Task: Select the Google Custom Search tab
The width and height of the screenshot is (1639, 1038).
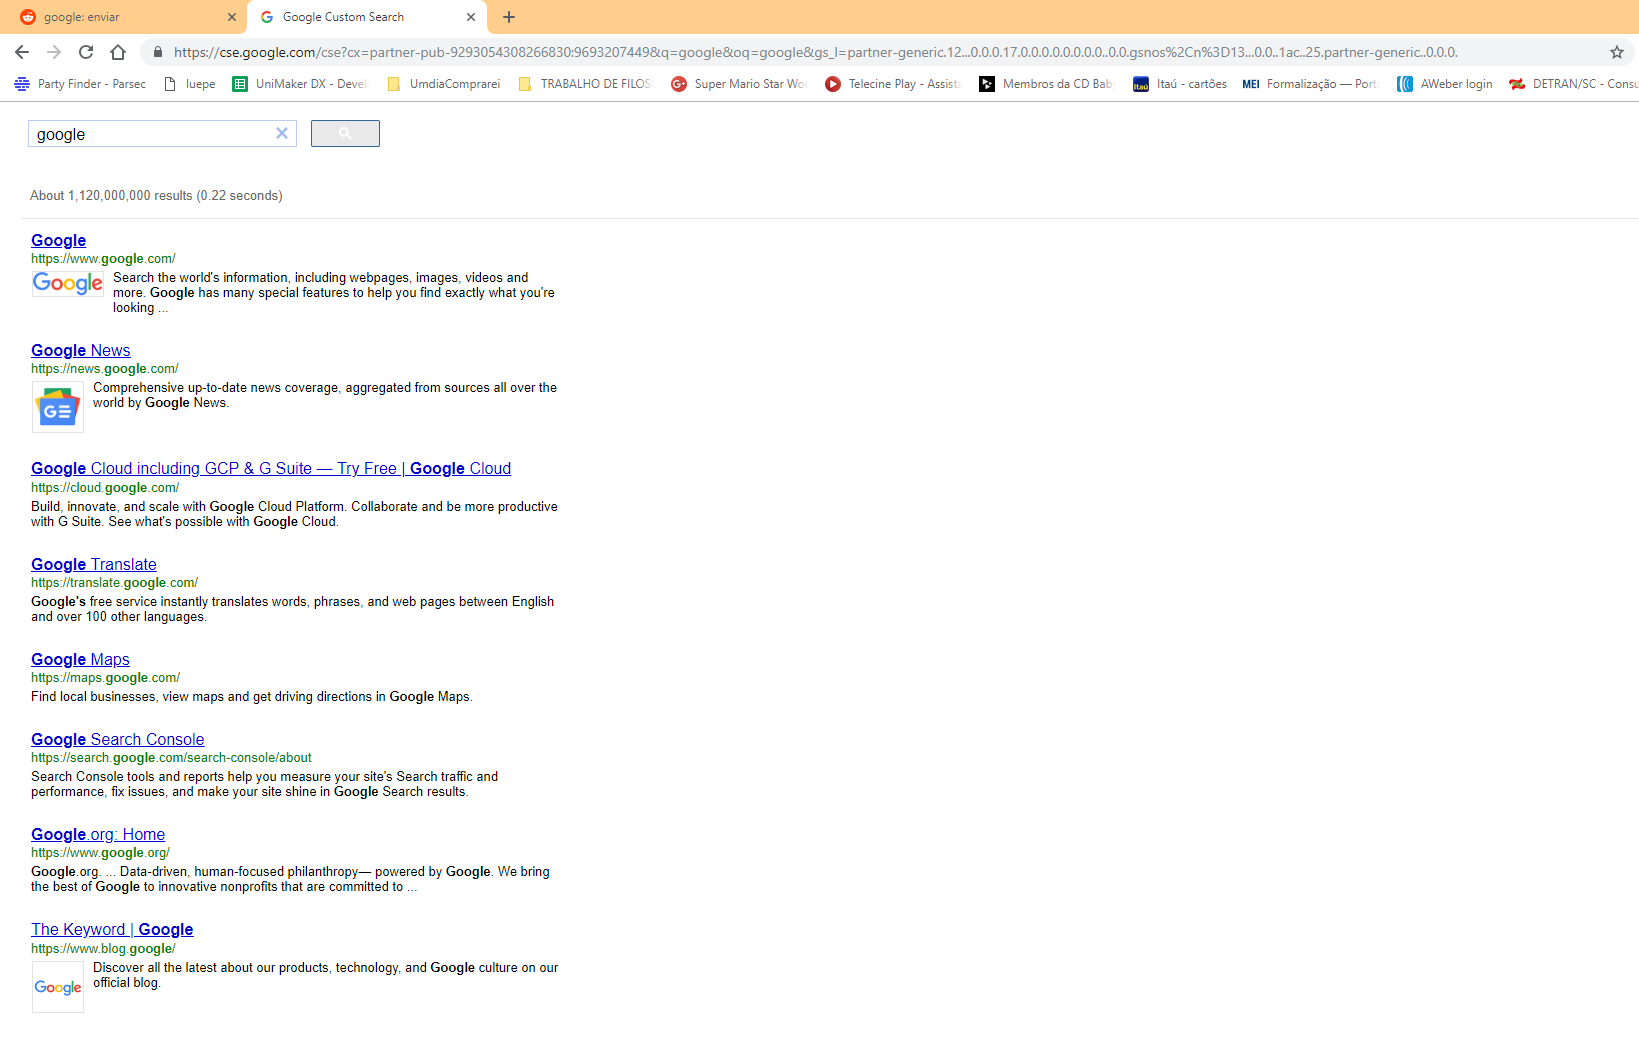Action: pyautogui.click(x=367, y=17)
